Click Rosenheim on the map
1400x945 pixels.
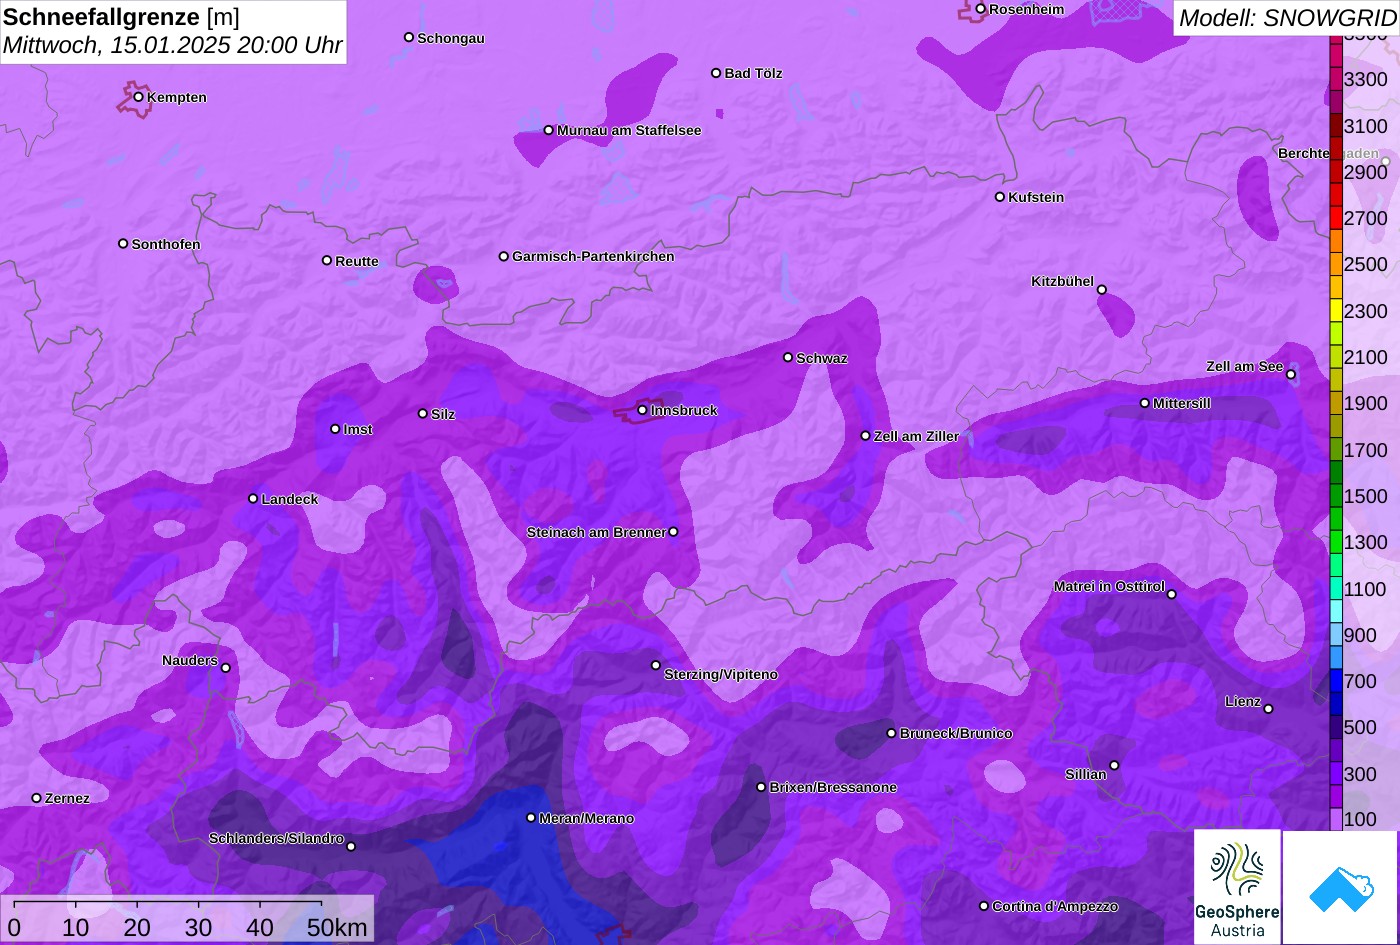(1027, 9)
